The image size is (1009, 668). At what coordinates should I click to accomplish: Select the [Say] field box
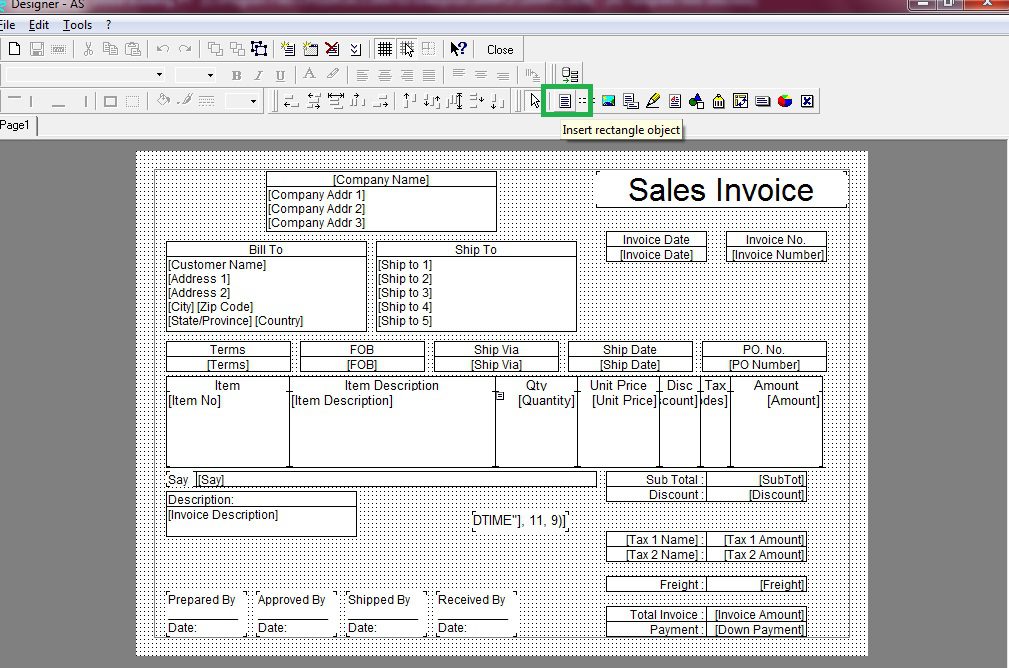(396, 479)
